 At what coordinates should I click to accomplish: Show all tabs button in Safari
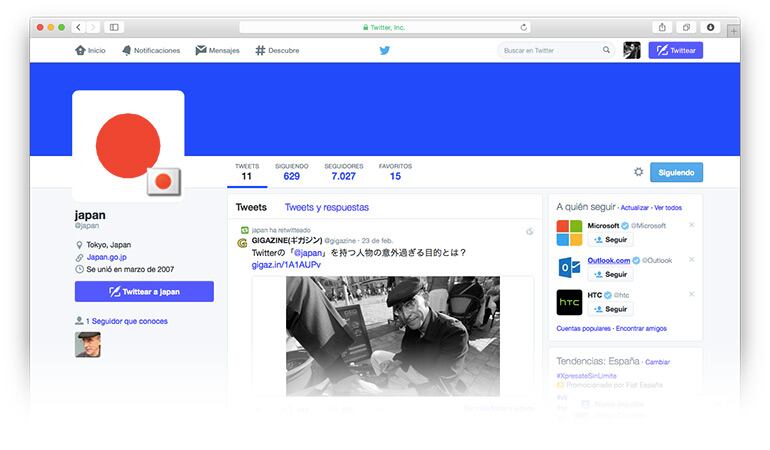click(x=686, y=28)
